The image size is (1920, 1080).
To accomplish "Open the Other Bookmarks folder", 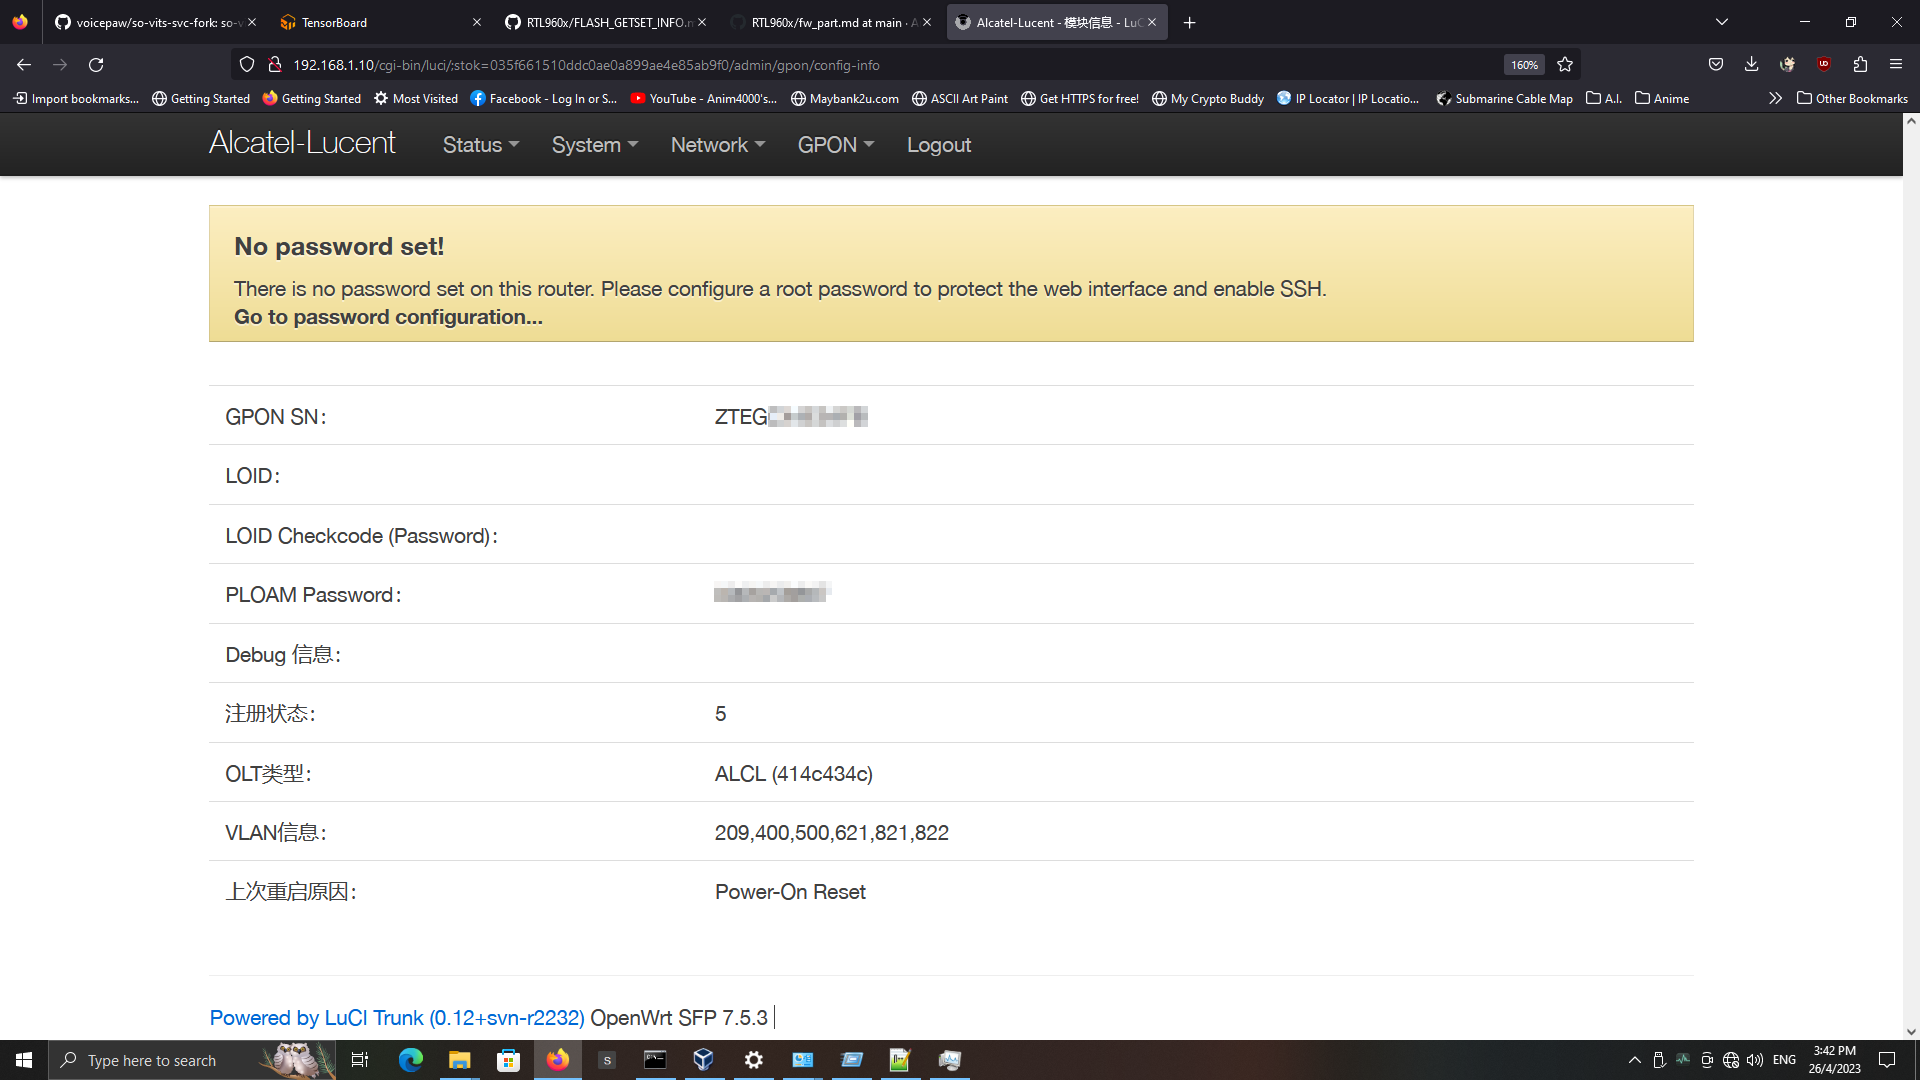I will pos(1852,98).
